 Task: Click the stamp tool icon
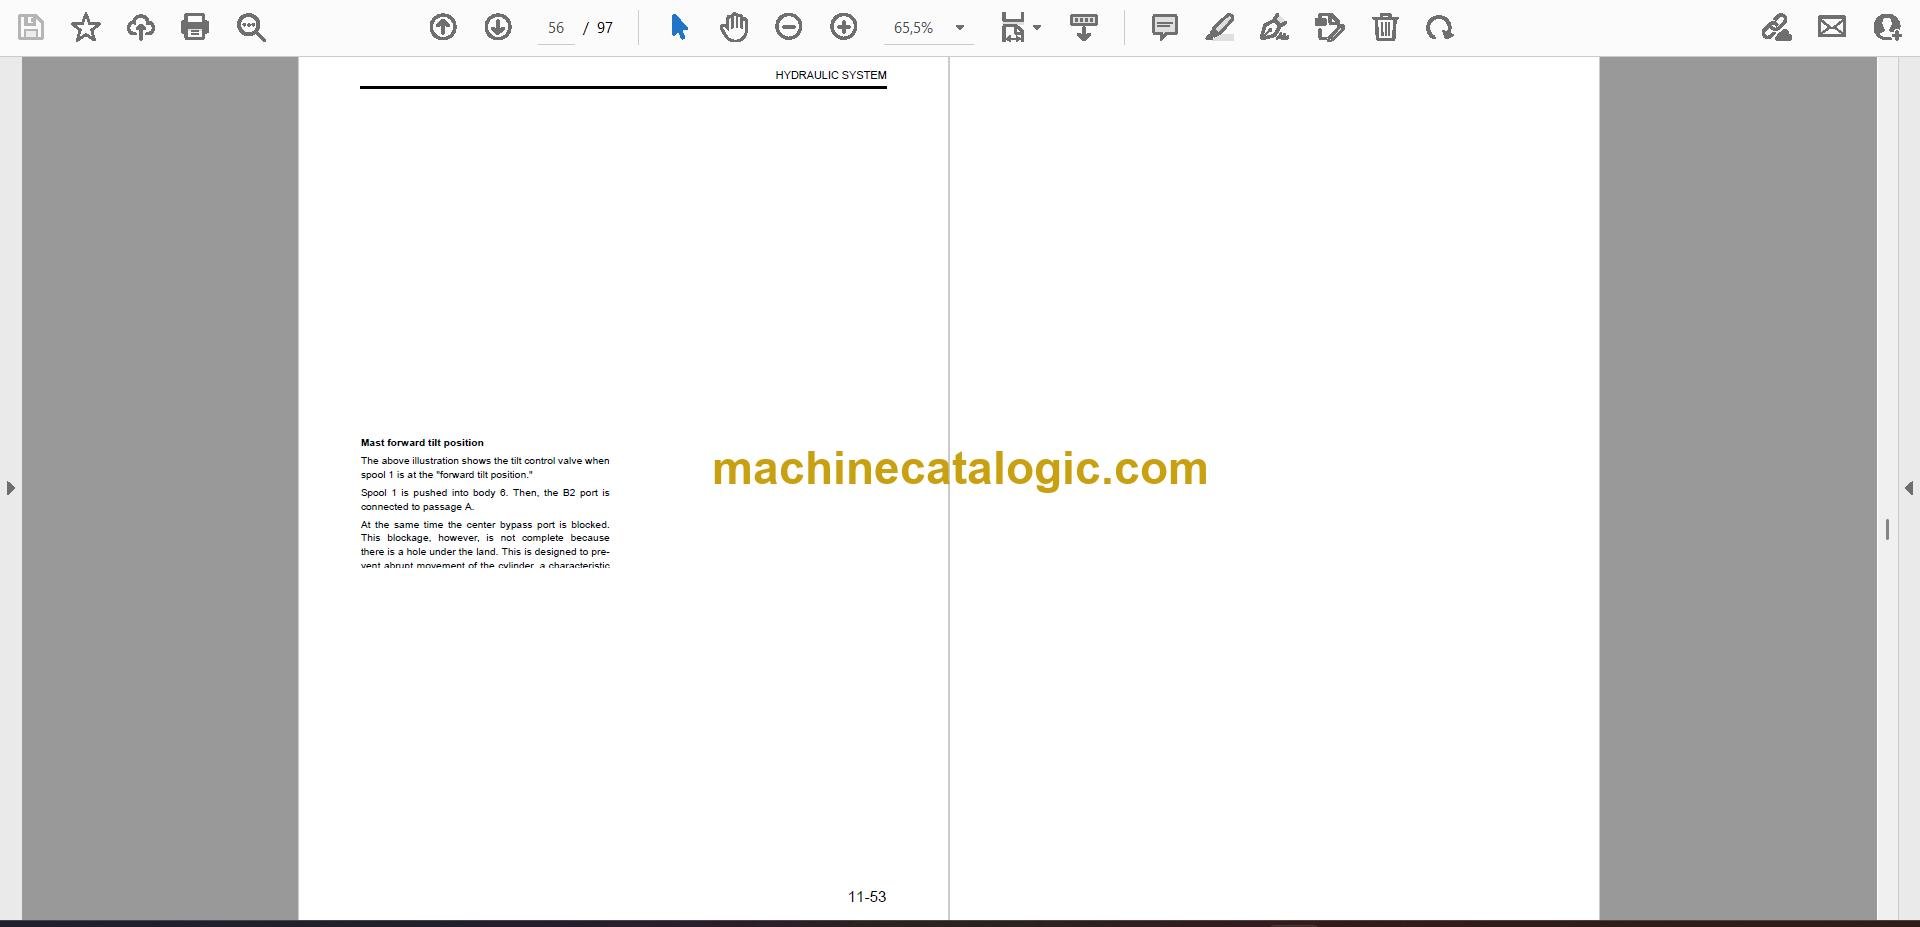click(x=1330, y=27)
